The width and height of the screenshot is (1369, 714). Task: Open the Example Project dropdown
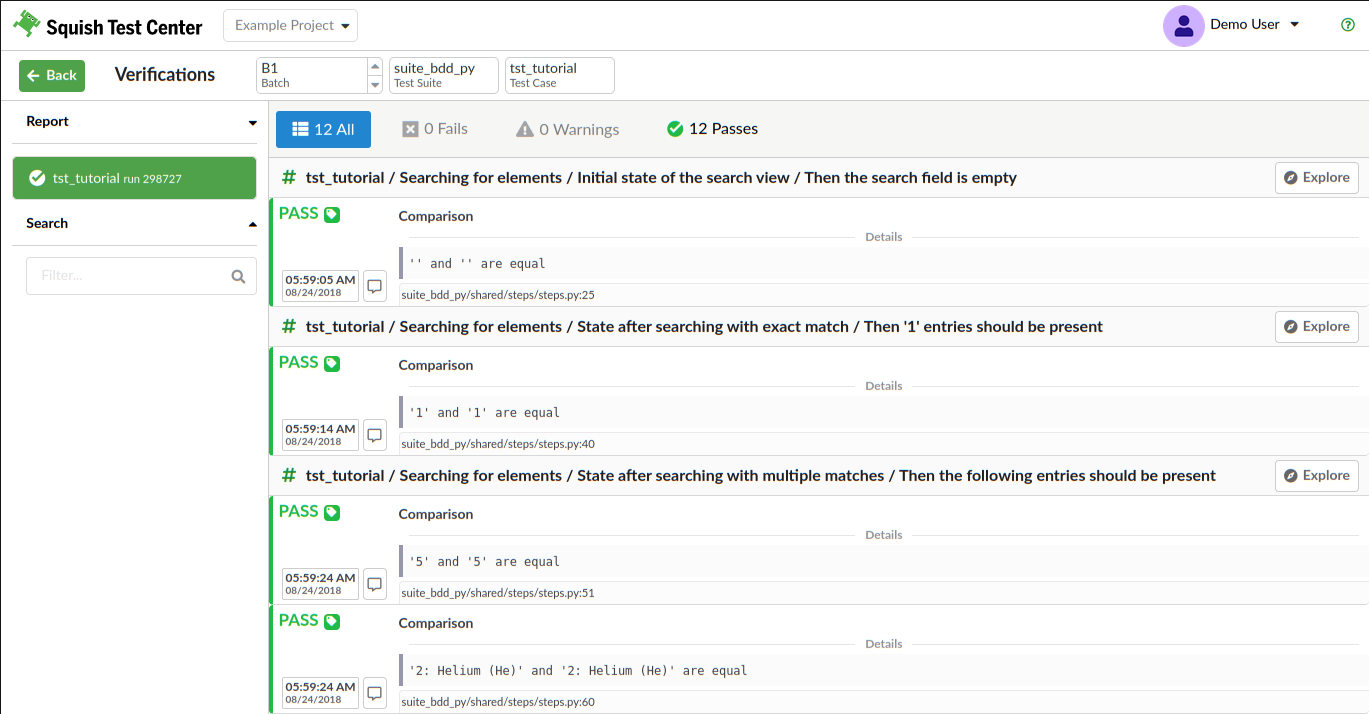point(290,25)
